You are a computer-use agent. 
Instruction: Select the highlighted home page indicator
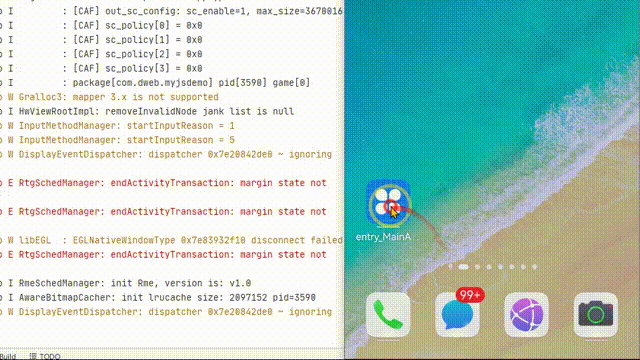click(x=463, y=267)
